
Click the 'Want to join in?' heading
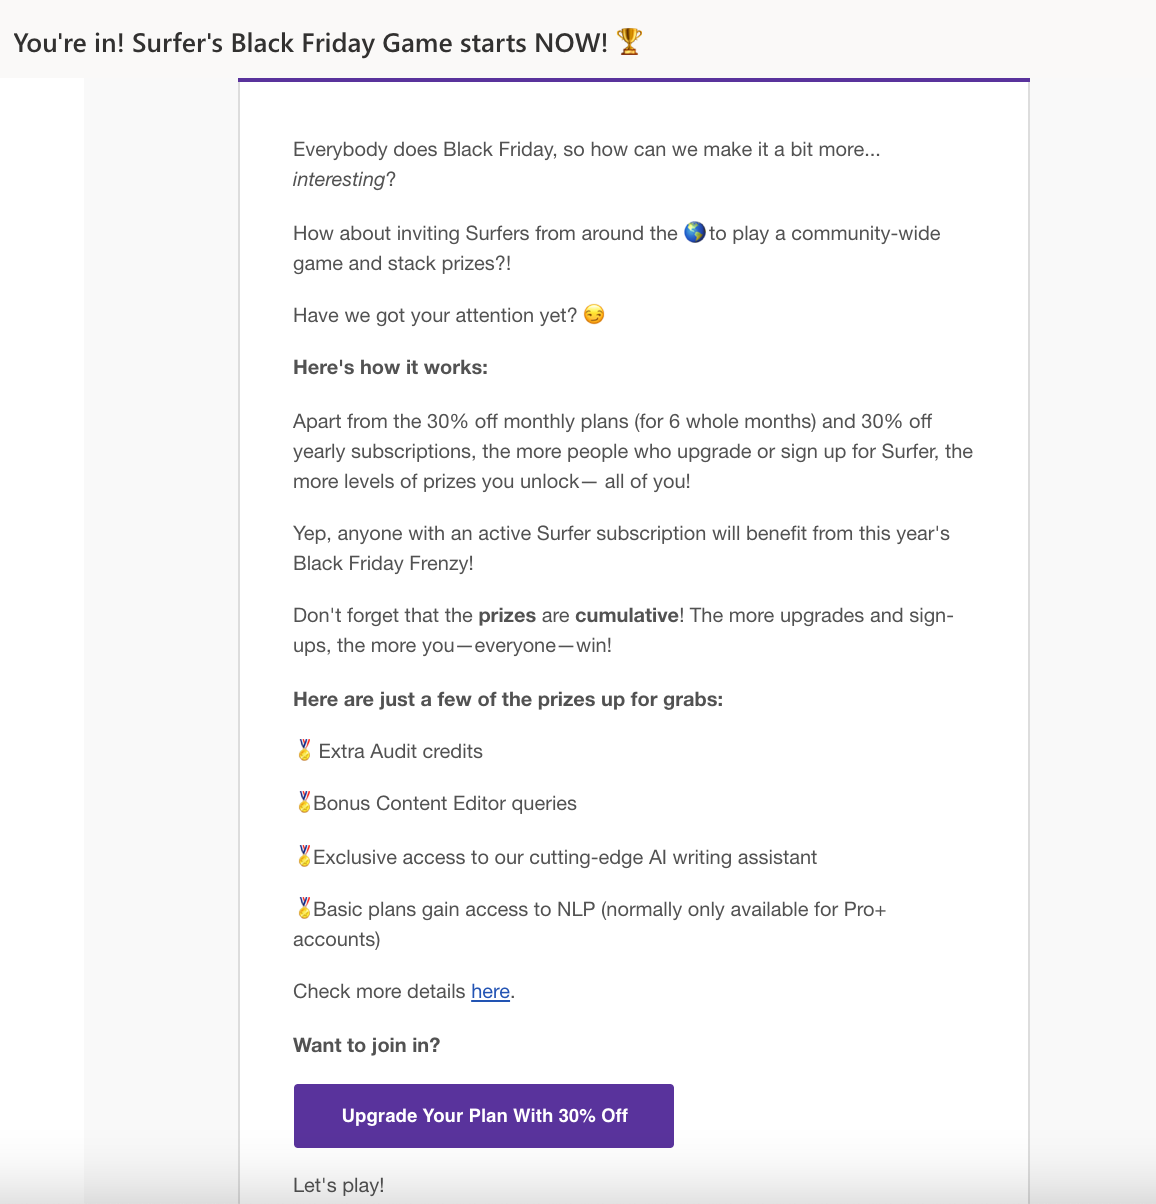(x=366, y=1045)
